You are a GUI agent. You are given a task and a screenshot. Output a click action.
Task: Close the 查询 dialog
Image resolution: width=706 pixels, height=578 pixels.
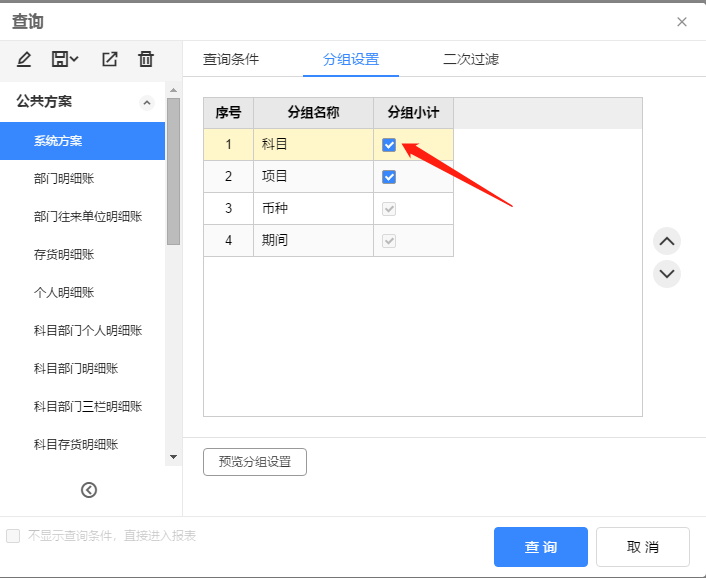tap(682, 22)
